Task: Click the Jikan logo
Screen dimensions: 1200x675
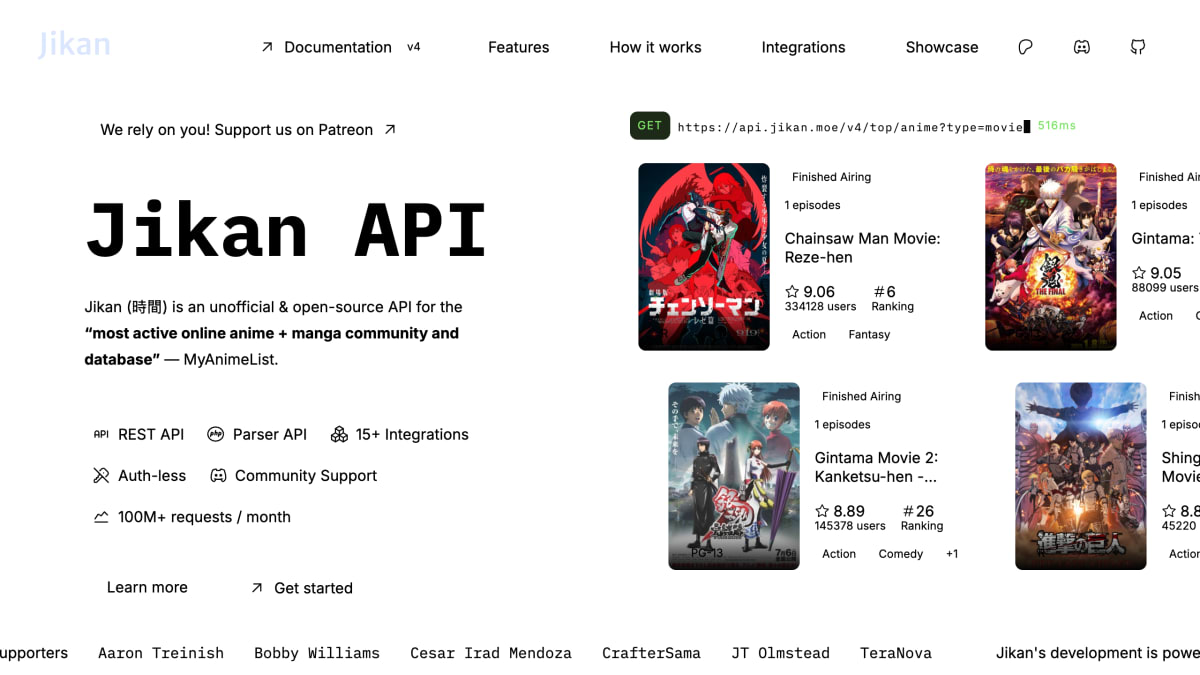Action: tap(74, 45)
